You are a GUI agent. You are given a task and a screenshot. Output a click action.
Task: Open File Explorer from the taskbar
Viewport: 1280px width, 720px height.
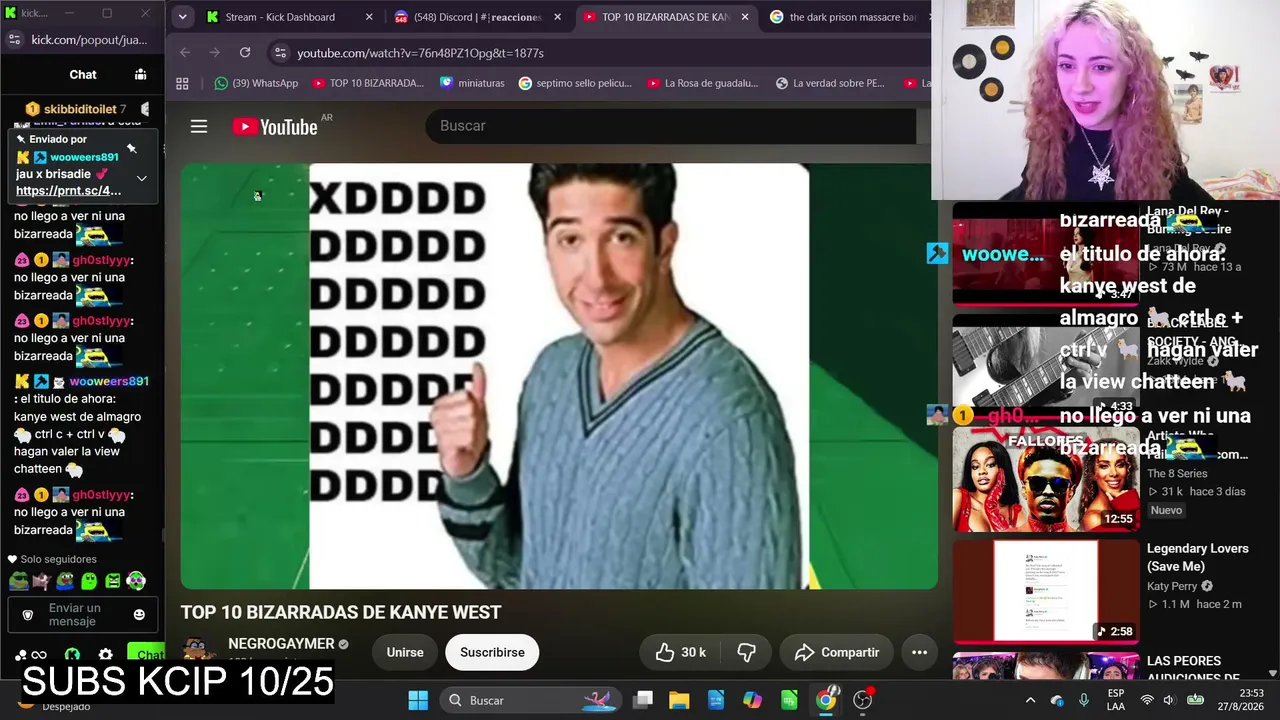(x=679, y=700)
